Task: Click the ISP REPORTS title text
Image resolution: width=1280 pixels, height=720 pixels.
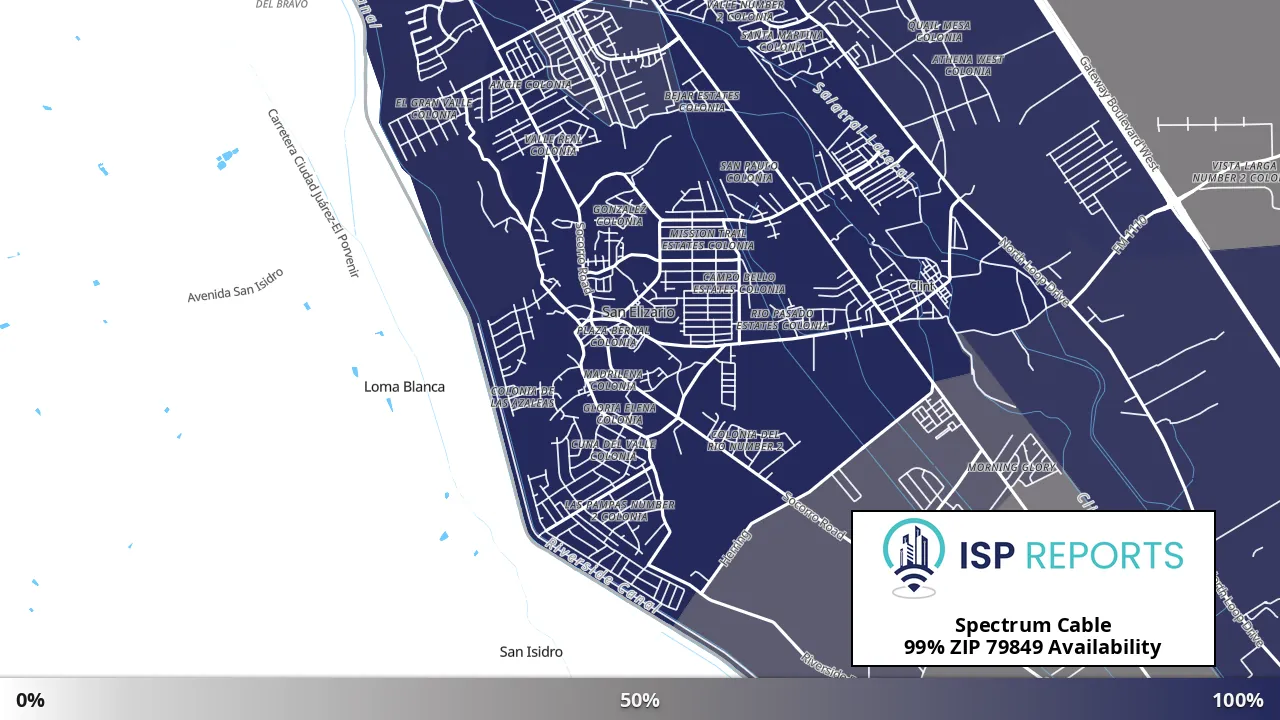Action: click(x=1071, y=555)
